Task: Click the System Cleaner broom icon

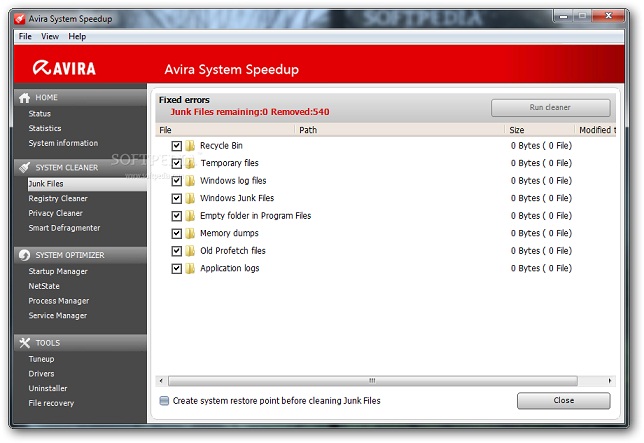Action: 24,168
